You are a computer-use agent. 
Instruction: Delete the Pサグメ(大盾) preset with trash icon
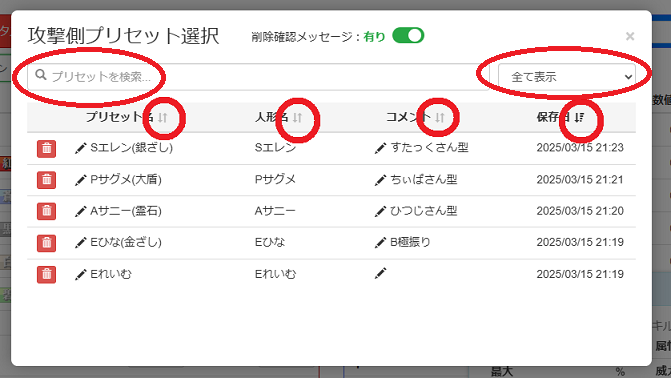tap(46, 180)
